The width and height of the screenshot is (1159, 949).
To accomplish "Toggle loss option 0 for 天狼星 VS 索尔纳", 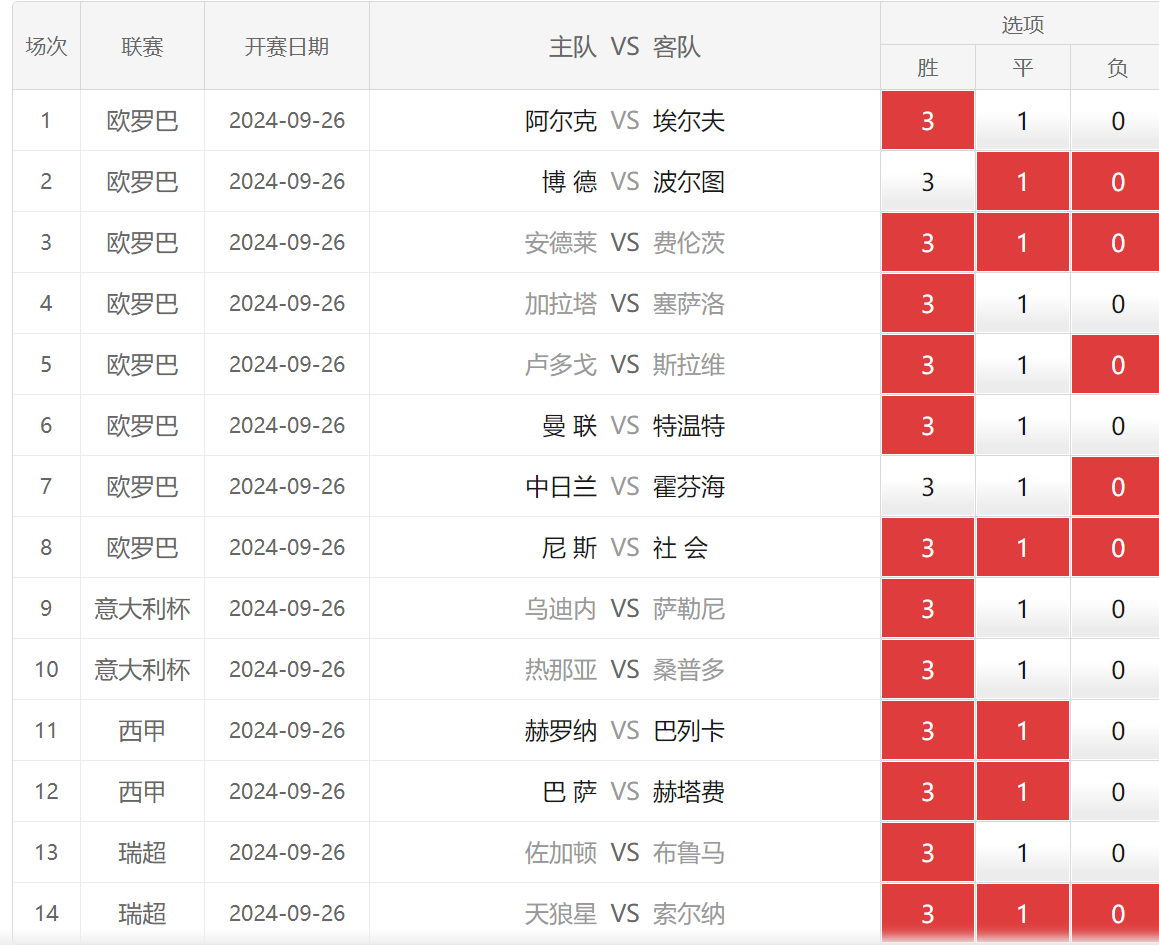I will click(1116, 914).
